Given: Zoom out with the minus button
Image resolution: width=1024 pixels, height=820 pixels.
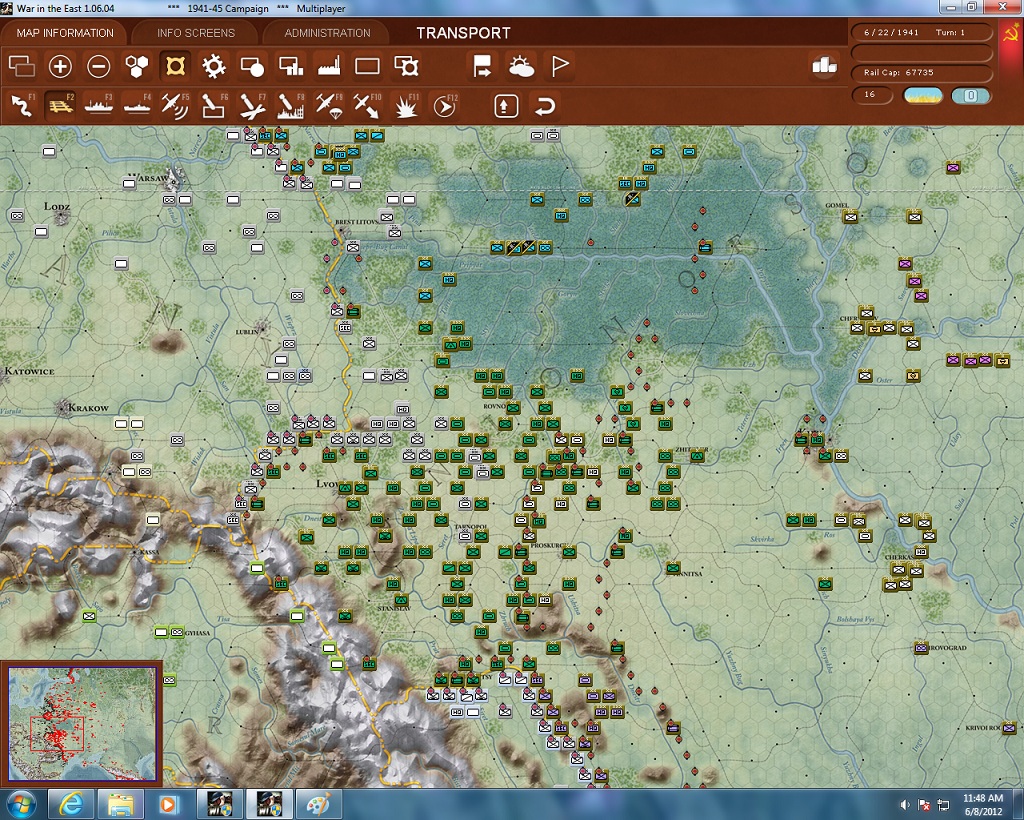Looking at the screenshot, I should 99,66.
